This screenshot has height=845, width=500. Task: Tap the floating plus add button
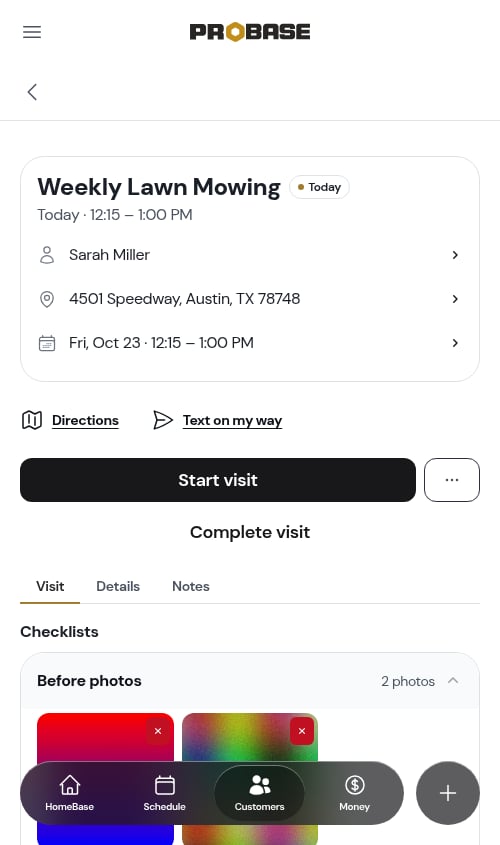448,793
